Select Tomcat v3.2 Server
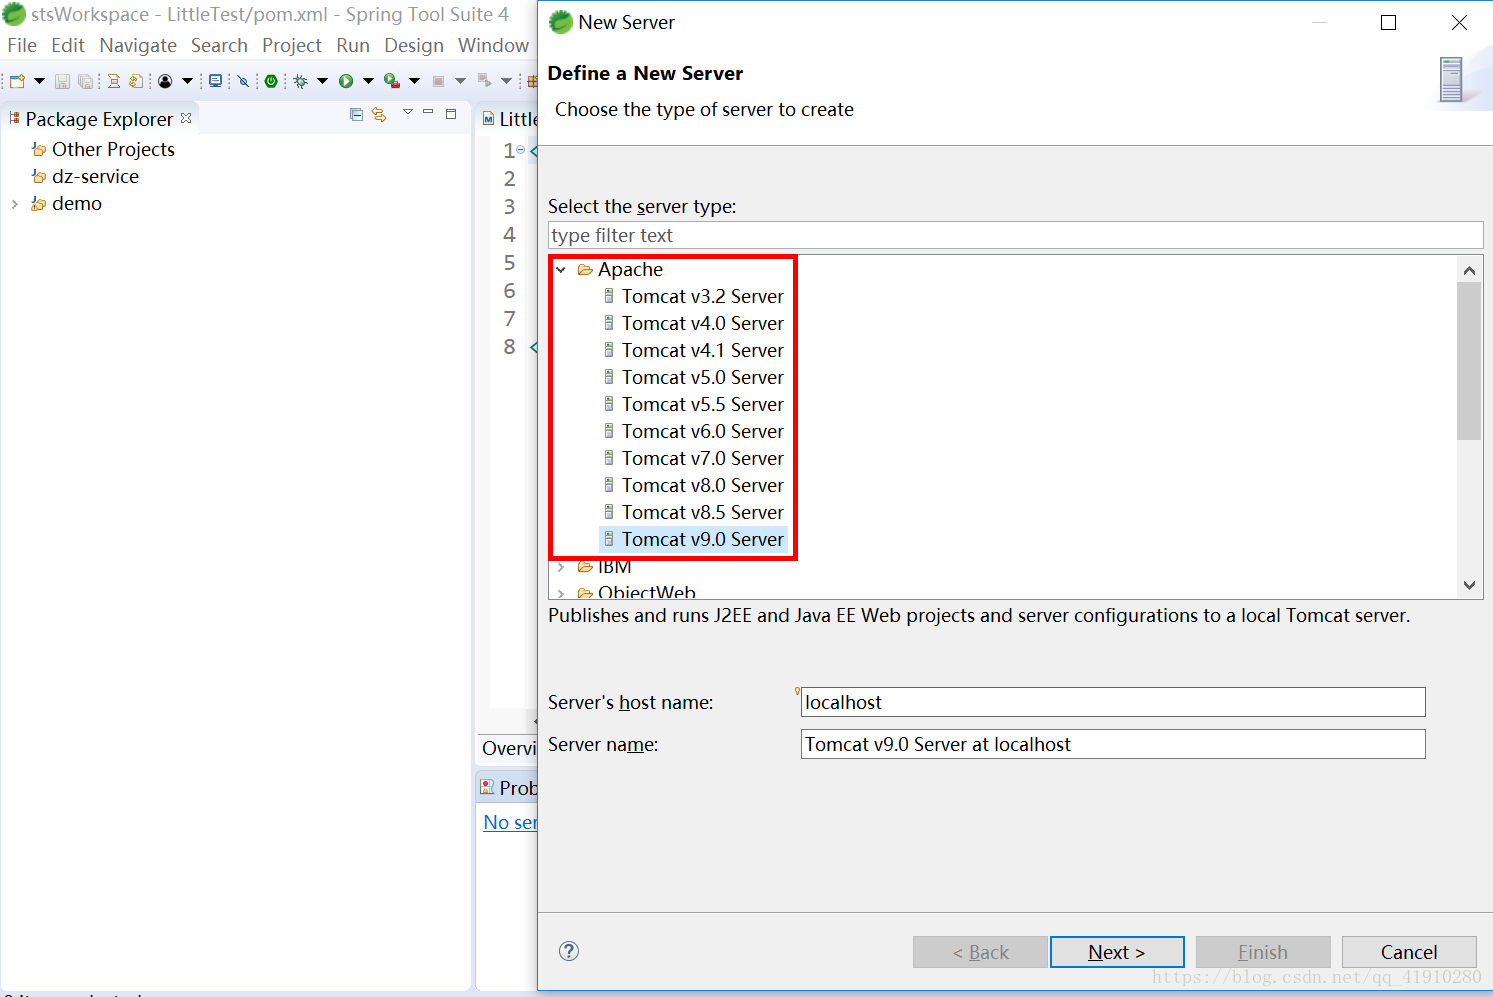The height and width of the screenshot is (997, 1493). pyautogui.click(x=702, y=296)
